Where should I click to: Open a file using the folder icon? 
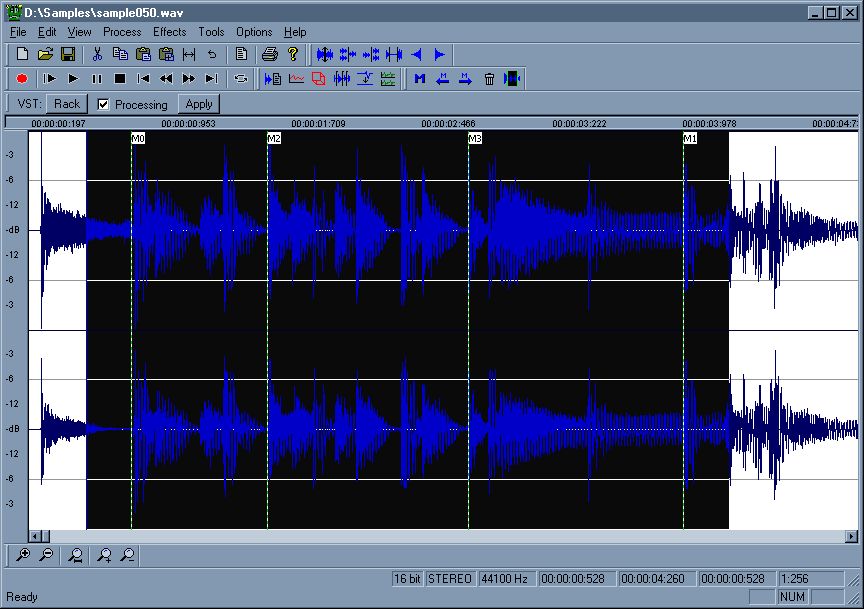point(45,54)
